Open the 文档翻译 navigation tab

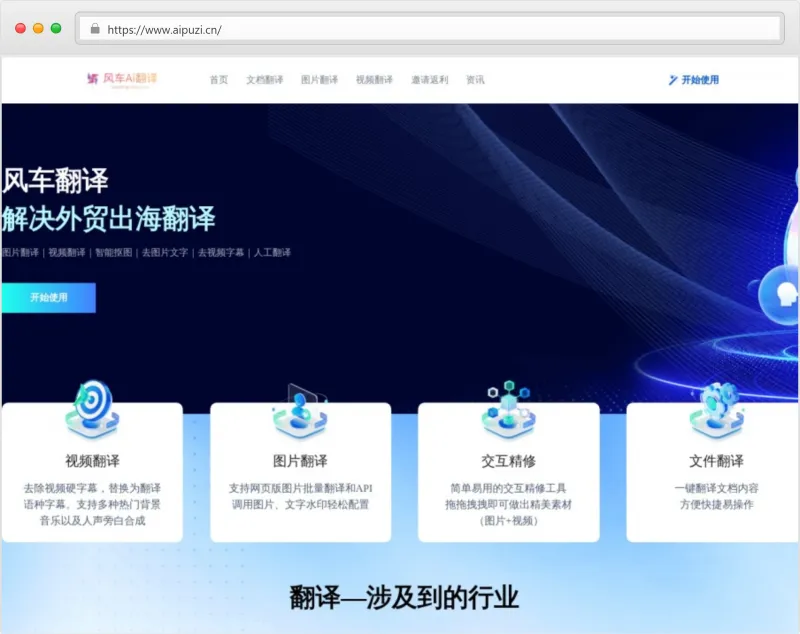262,79
